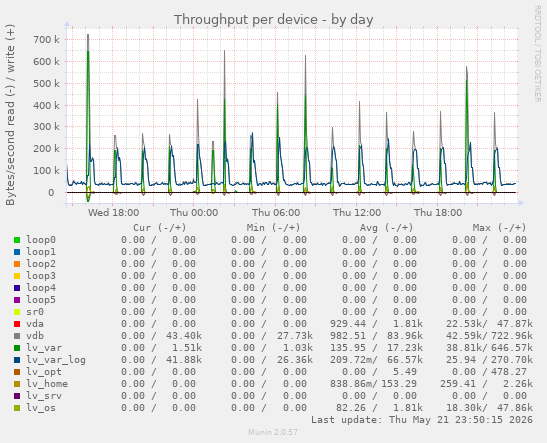Click the vdb current write value '43.40k'
The height and width of the screenshot is (443, 547).
tap(184, 336)
